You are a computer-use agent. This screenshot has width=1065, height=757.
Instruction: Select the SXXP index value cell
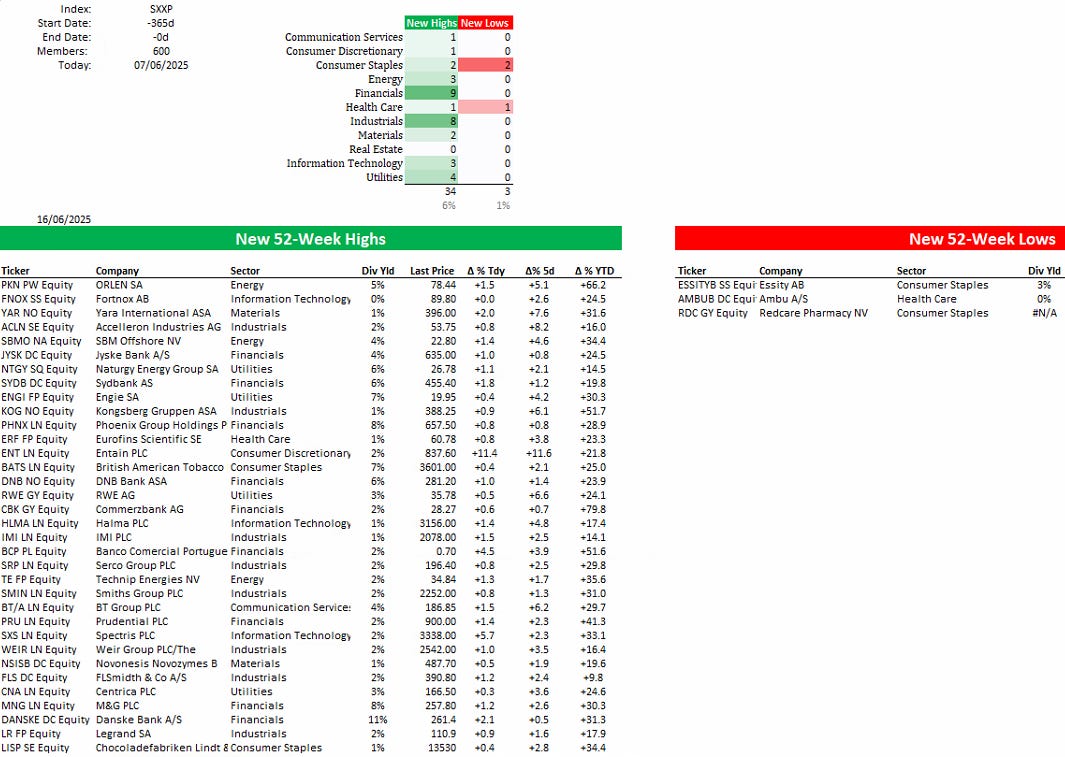click(x=161, y=10)
